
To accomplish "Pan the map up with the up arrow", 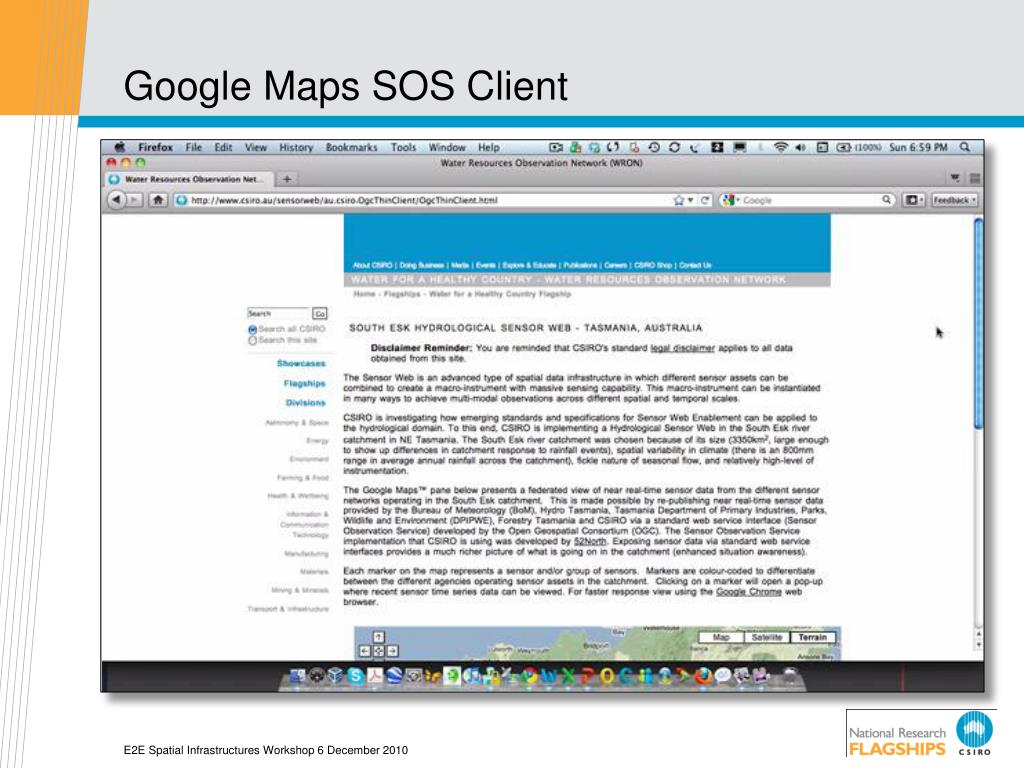I will tap(378, 637).
